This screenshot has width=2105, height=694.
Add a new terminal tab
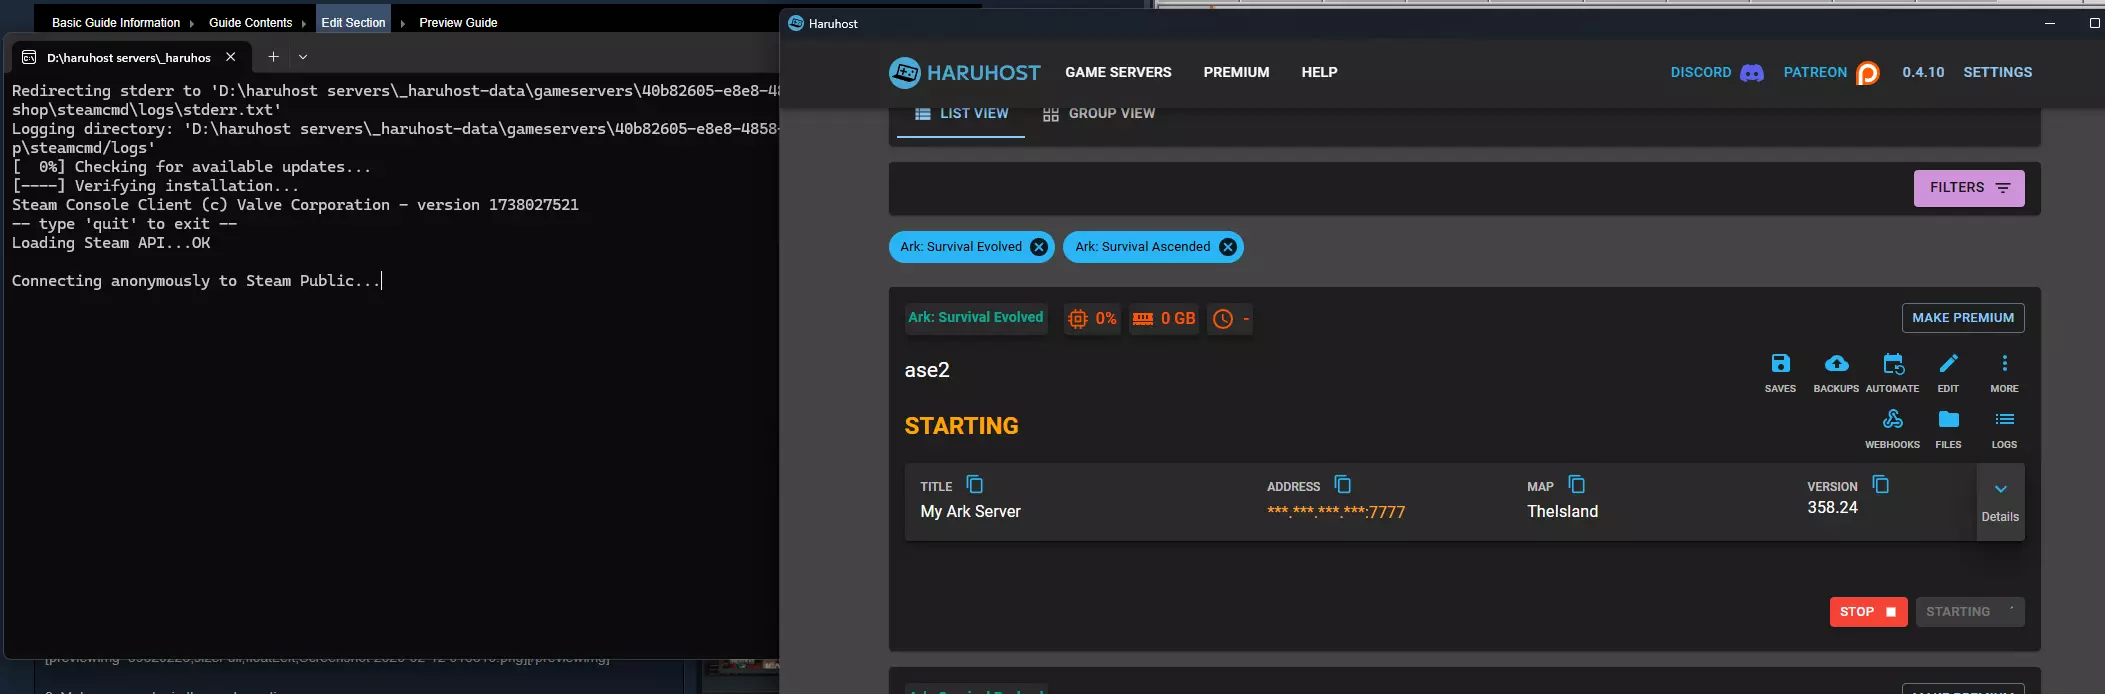coord(273,57)
